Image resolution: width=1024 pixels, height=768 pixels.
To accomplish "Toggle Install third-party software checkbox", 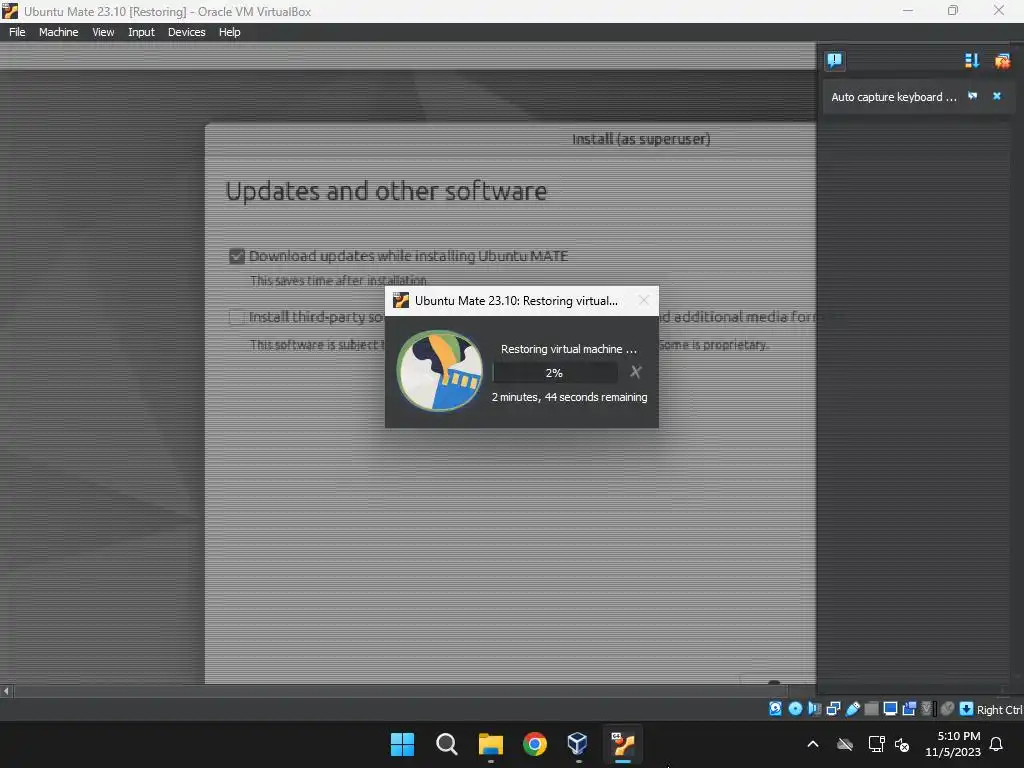I will click(236, 317).
